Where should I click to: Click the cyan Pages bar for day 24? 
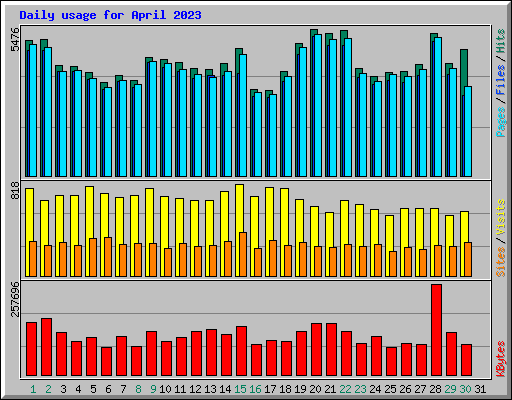click(x=378, y=129)
